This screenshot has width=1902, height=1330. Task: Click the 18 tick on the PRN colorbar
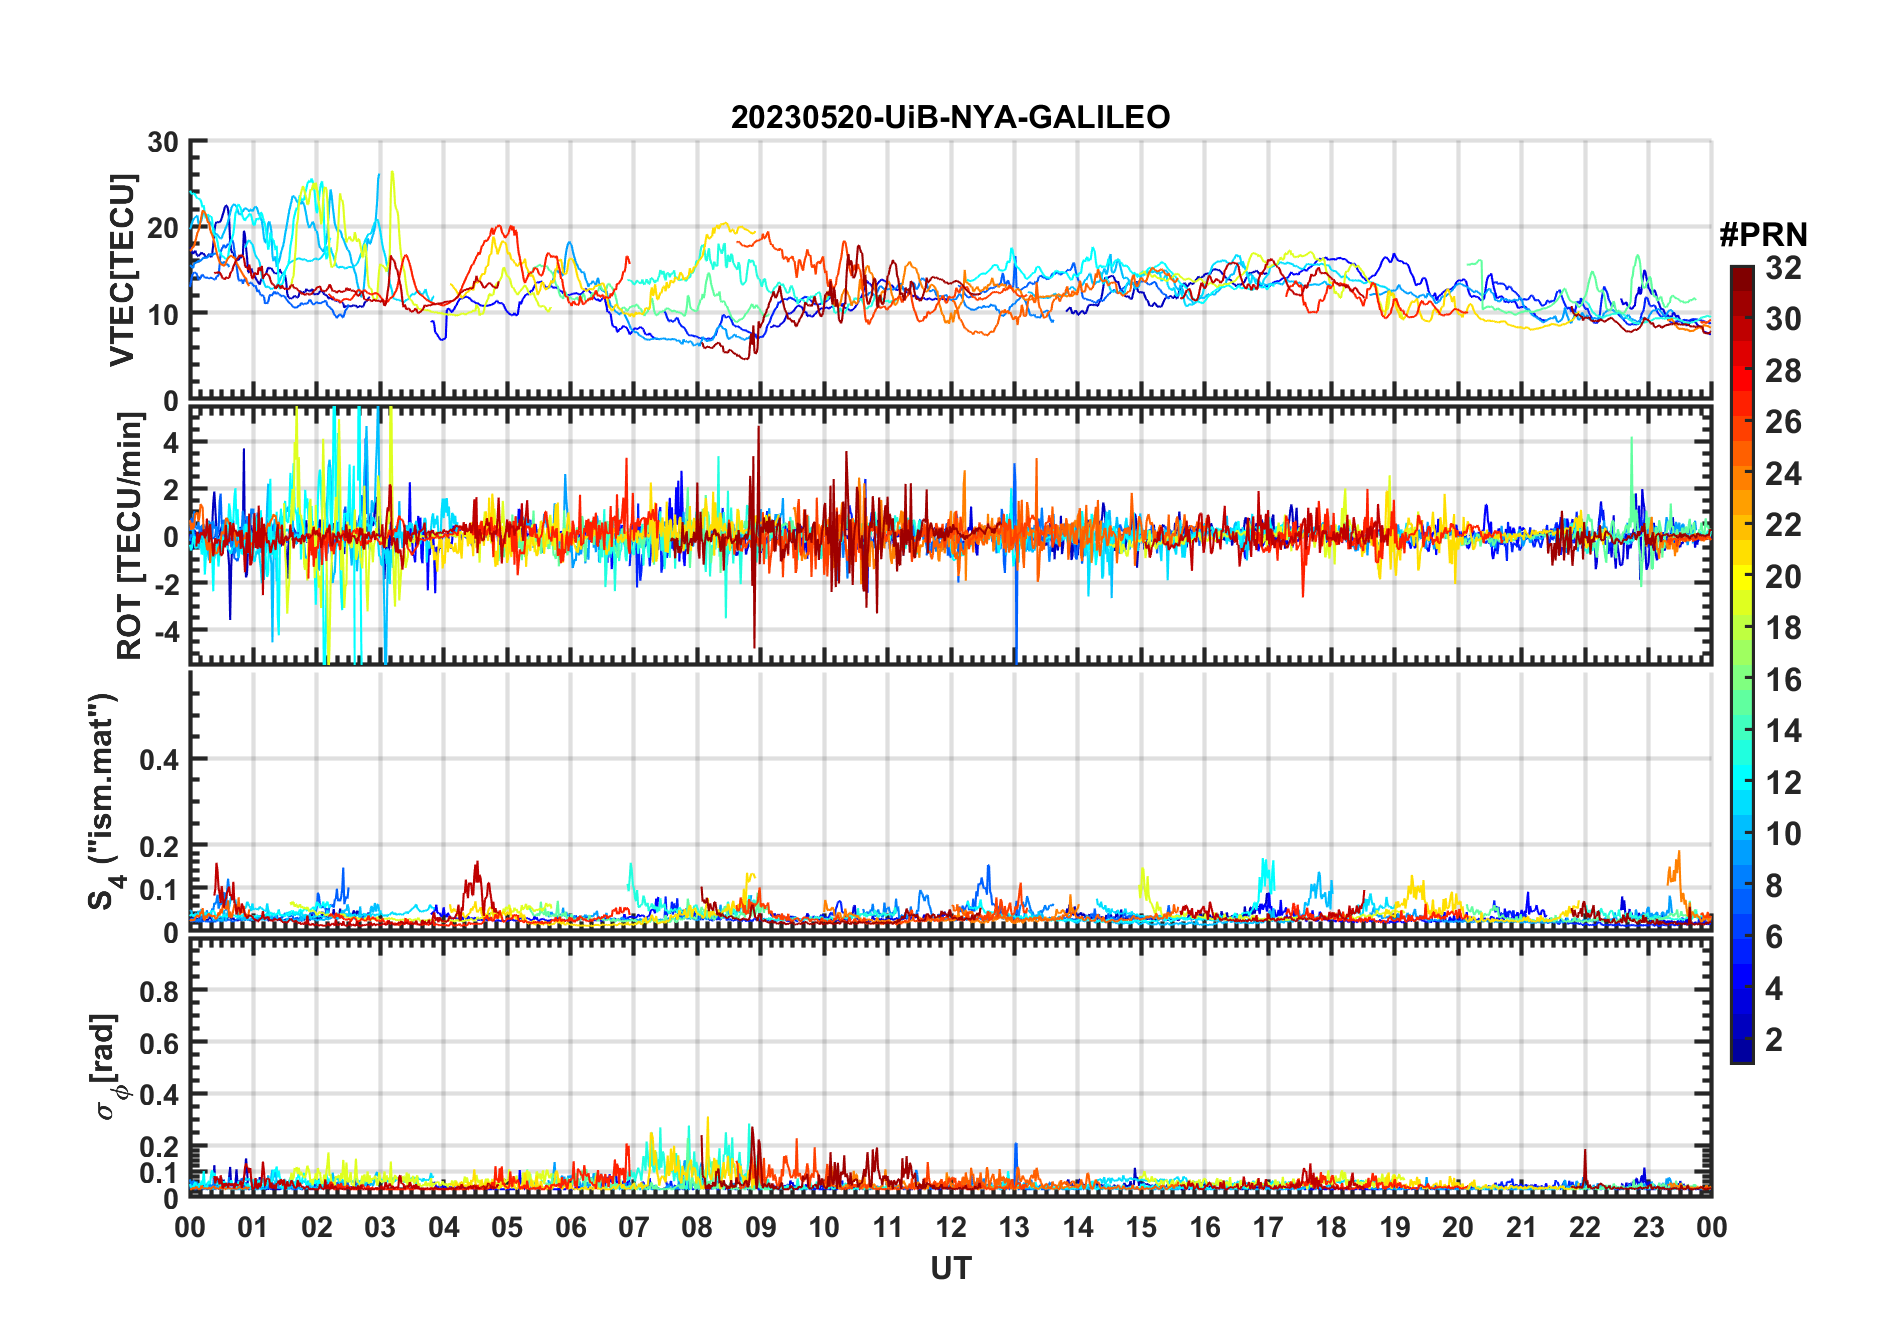[1783, 628]
